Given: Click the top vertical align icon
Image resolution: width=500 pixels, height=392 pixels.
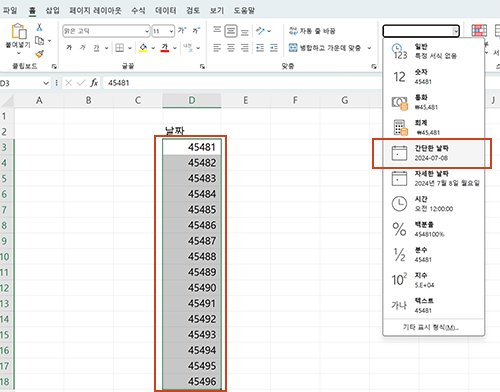Looking at the screenshot, I should point(217,31).
